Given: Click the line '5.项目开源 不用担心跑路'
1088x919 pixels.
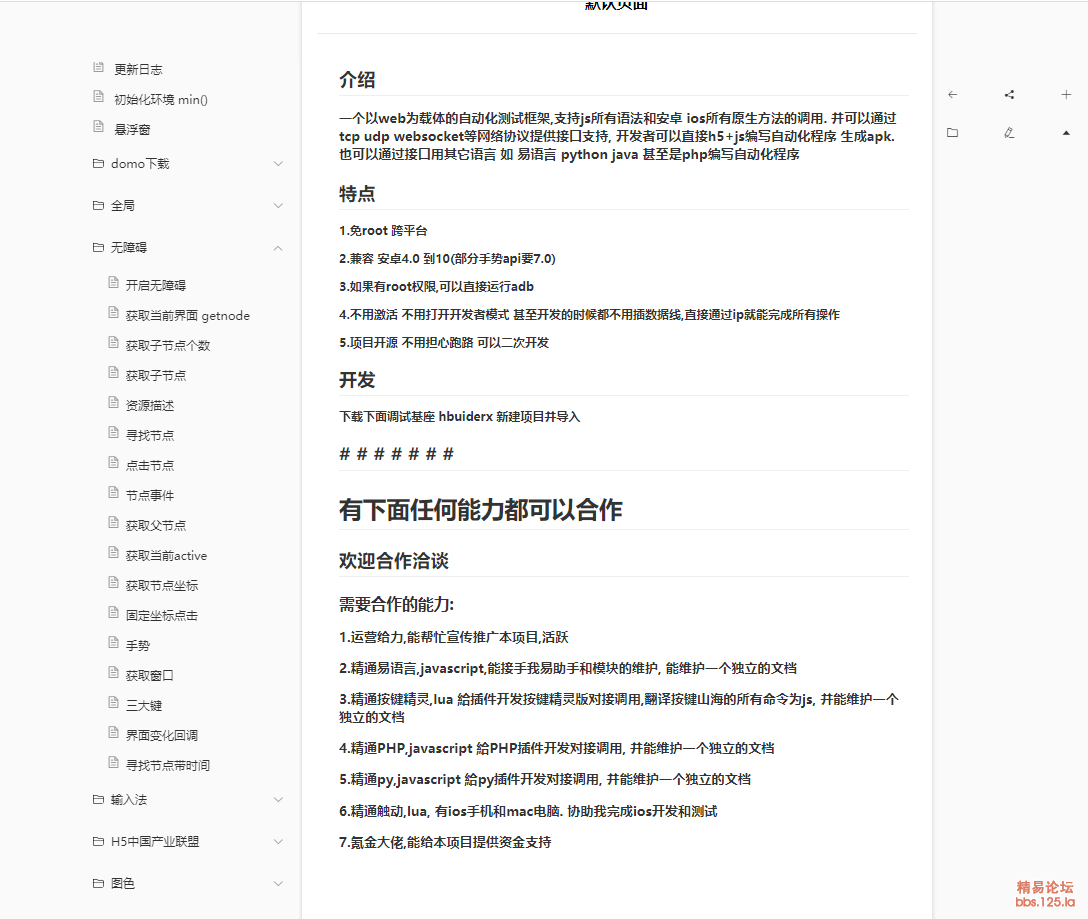Looking at the screenshot, I should click(x=444, y=342).
